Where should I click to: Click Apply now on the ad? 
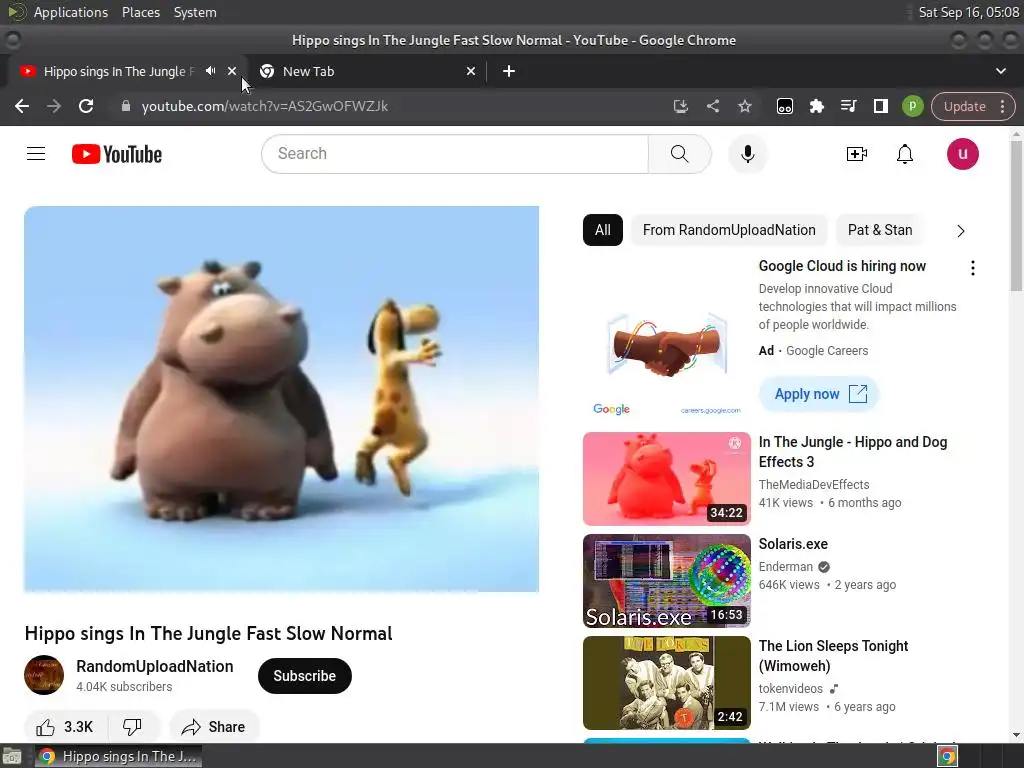819,394
